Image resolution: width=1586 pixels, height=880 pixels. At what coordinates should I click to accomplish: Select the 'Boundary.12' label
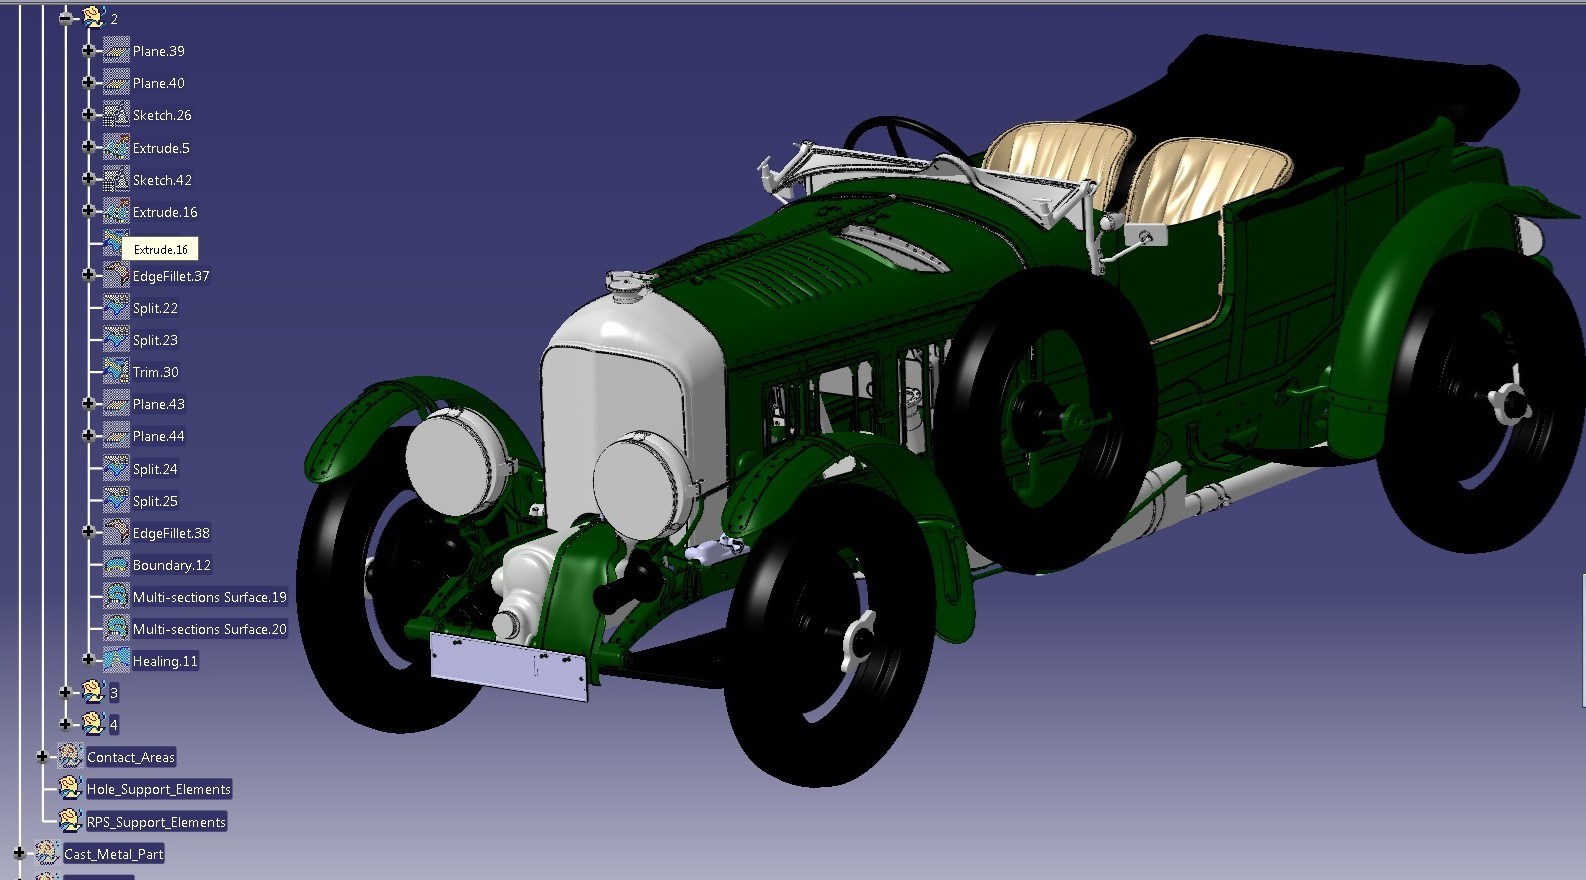pyautogui.click(x=172, y=565)
